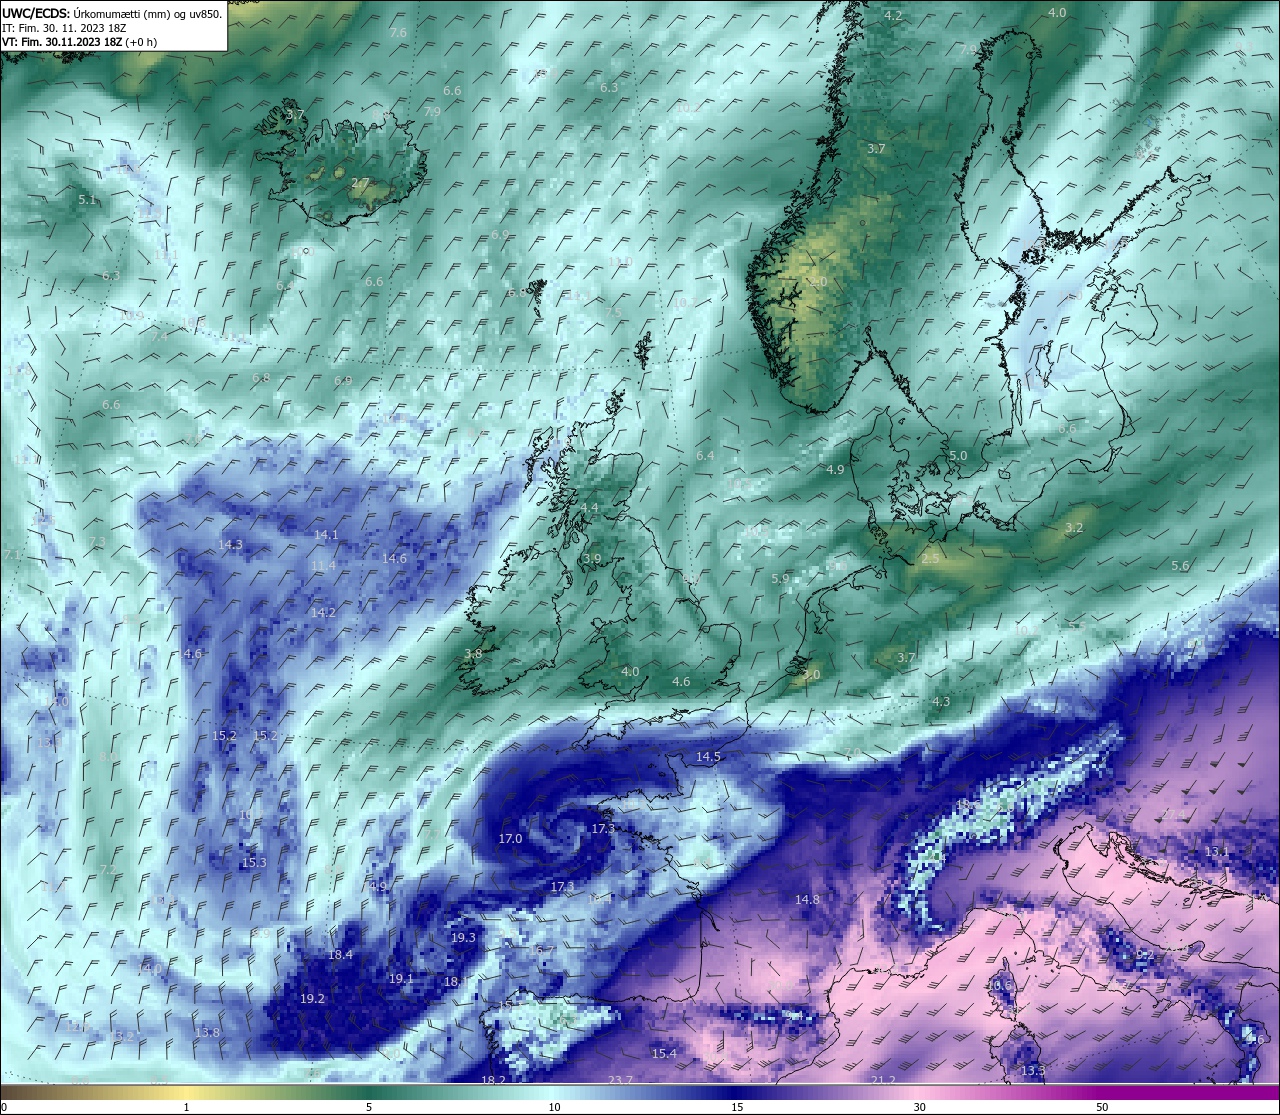The width and height of the screenshot is (1280, 1115).
Task: Click the 11.4 map value
Action: tap(323, 566)
